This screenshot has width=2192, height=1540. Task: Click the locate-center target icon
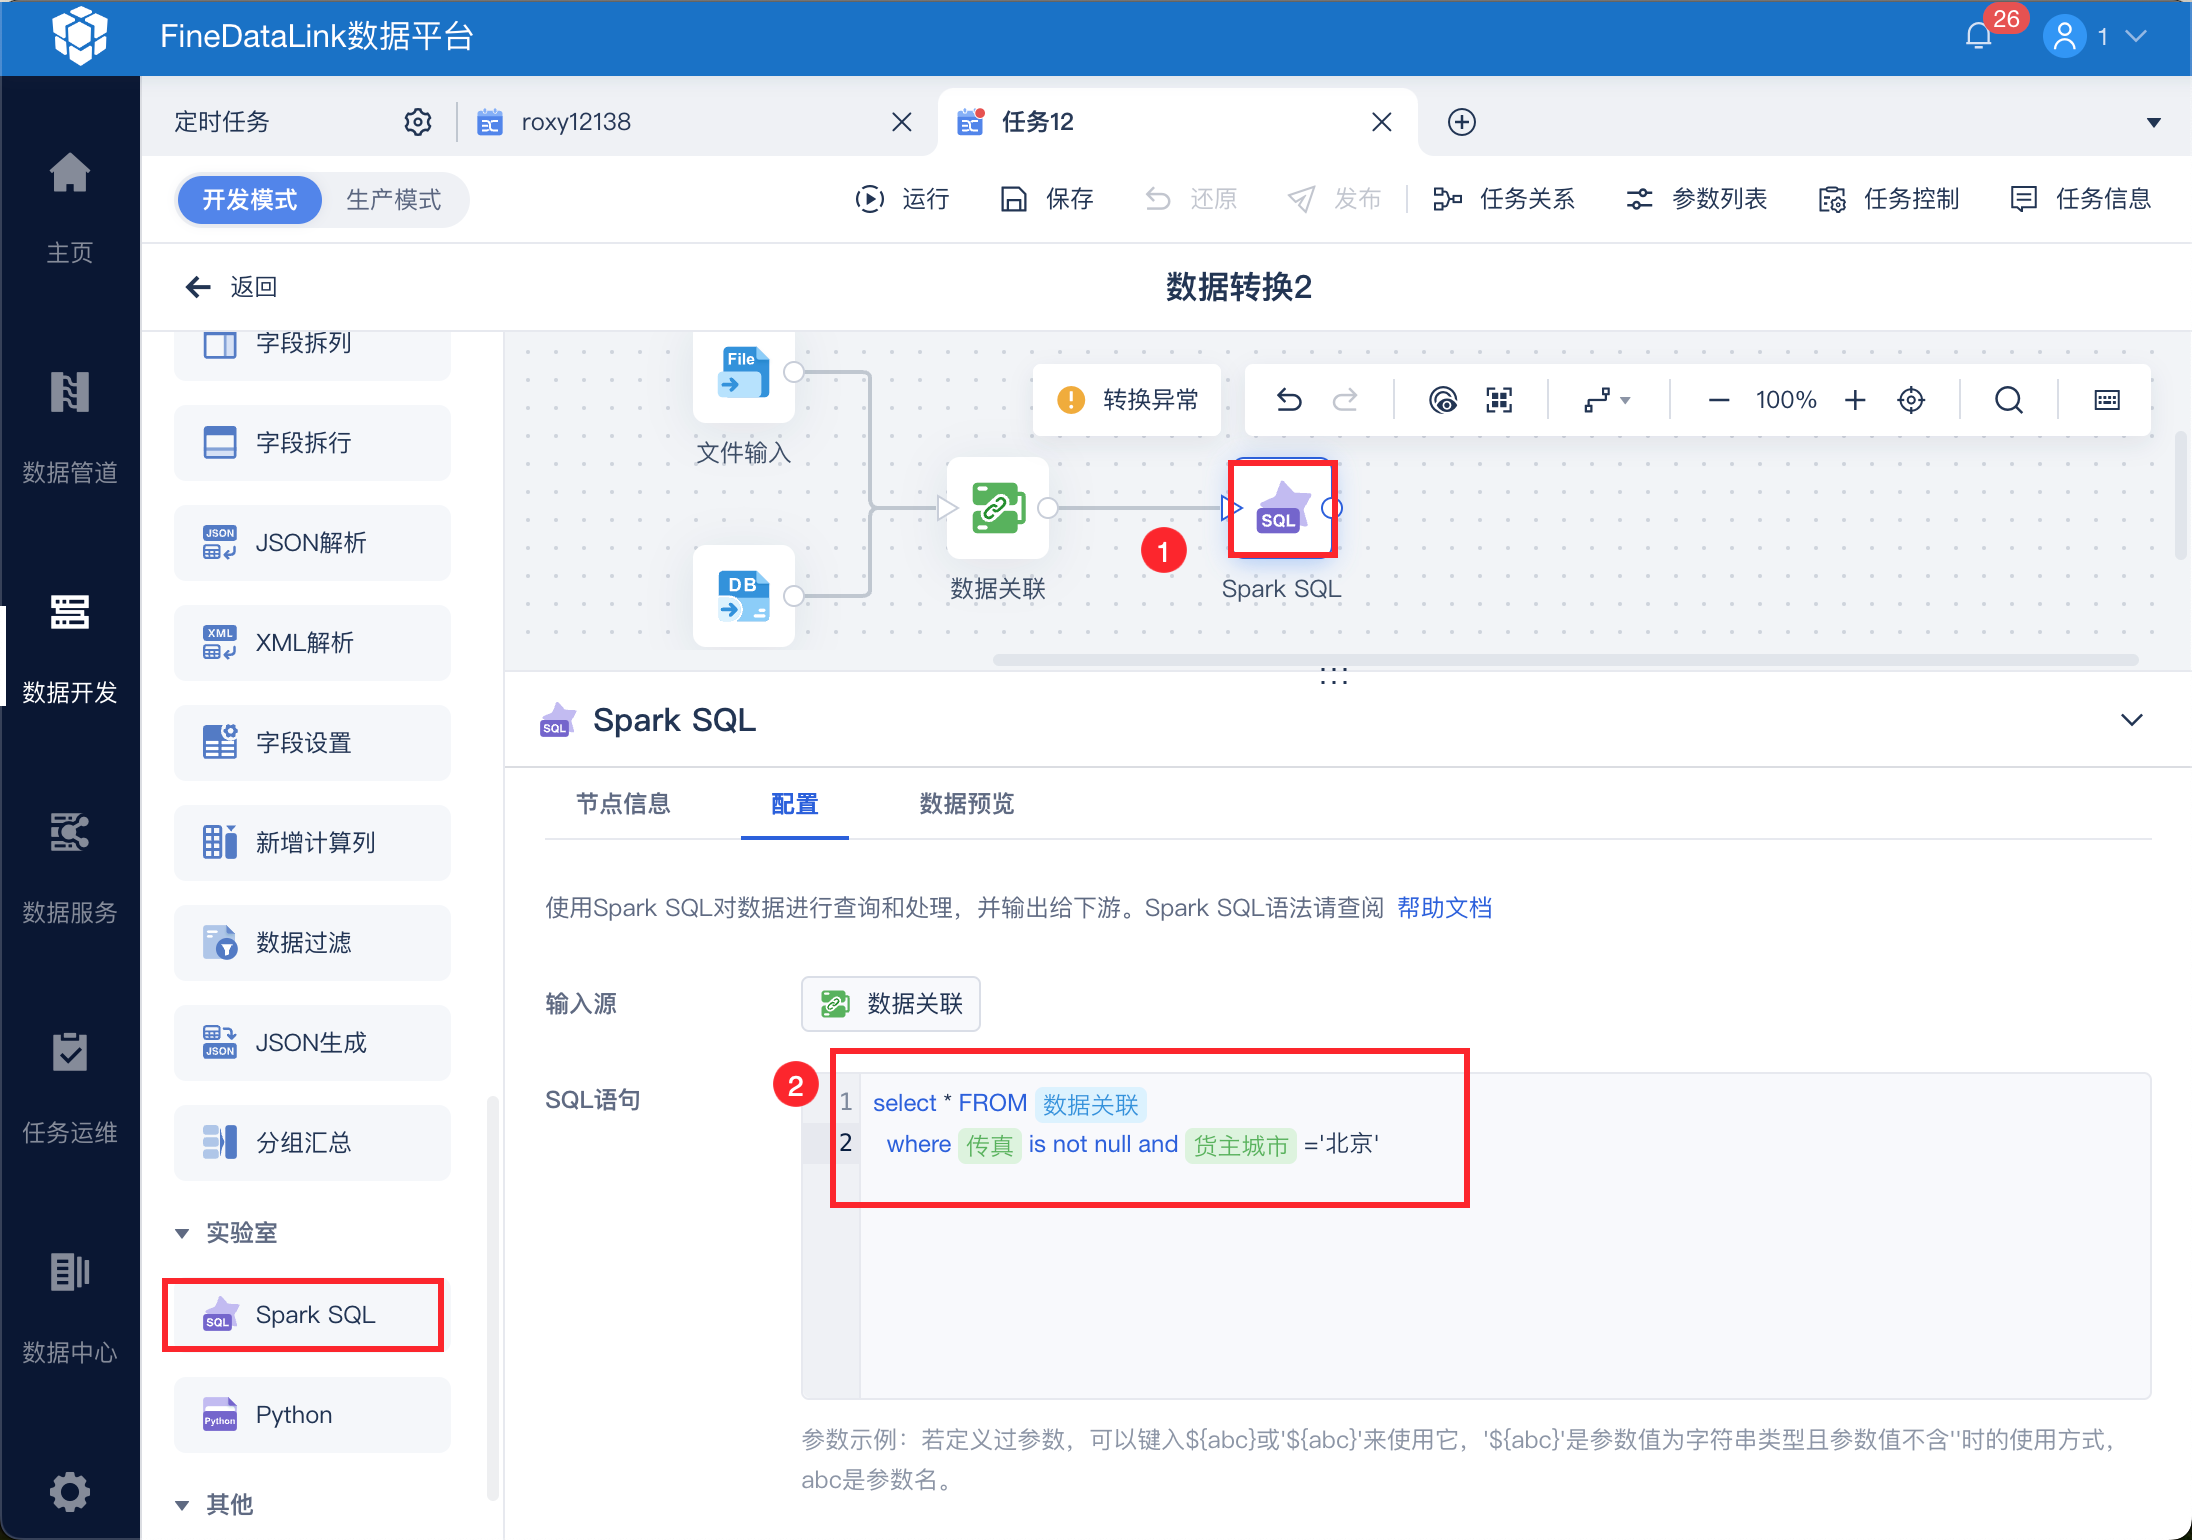coord(1910,400)
